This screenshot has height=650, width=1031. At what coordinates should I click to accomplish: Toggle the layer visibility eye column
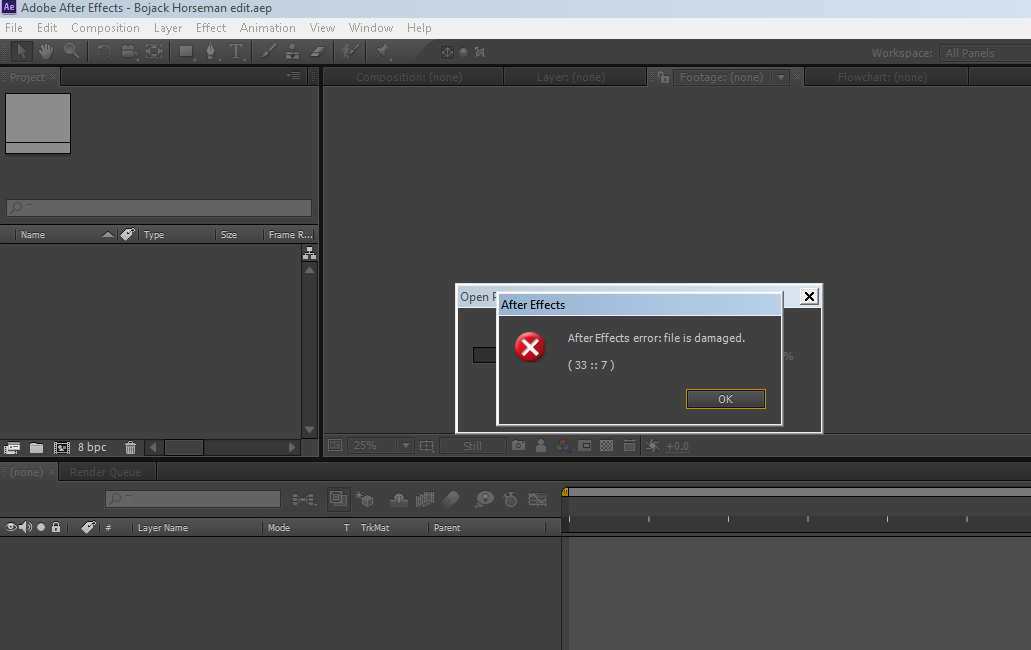point(10,527)
